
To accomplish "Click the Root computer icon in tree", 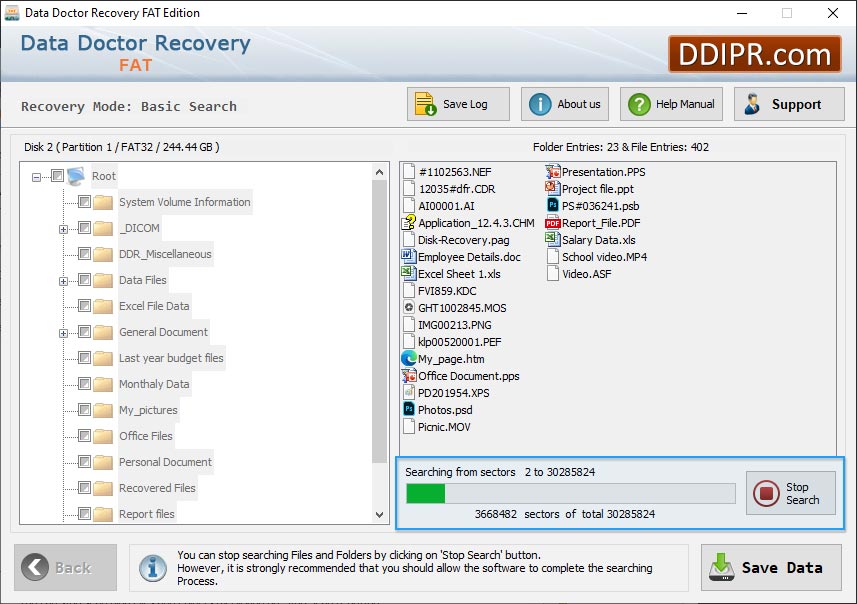I will [76, 176].
